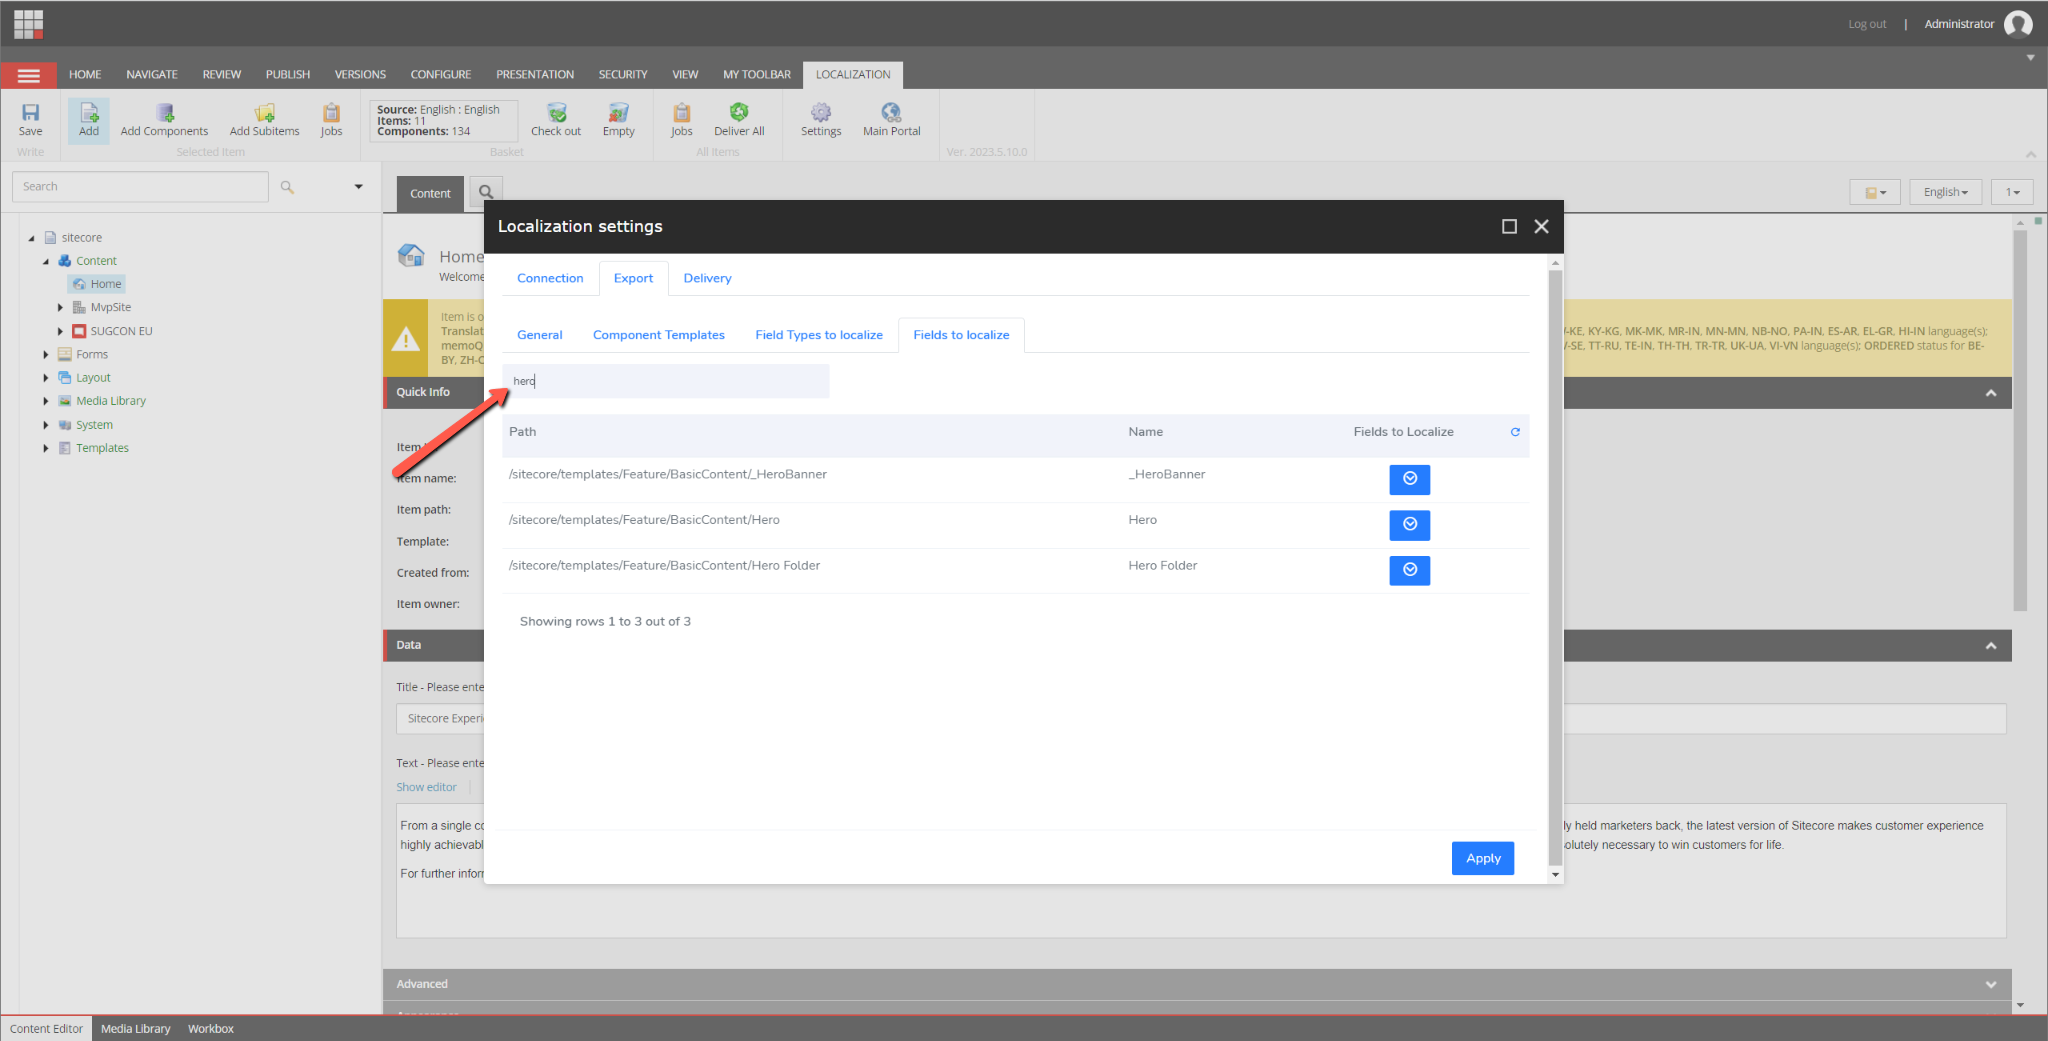2048x1041 pixels.
Task: Collapse the Content tree node
Action: [x=46, y=262]
